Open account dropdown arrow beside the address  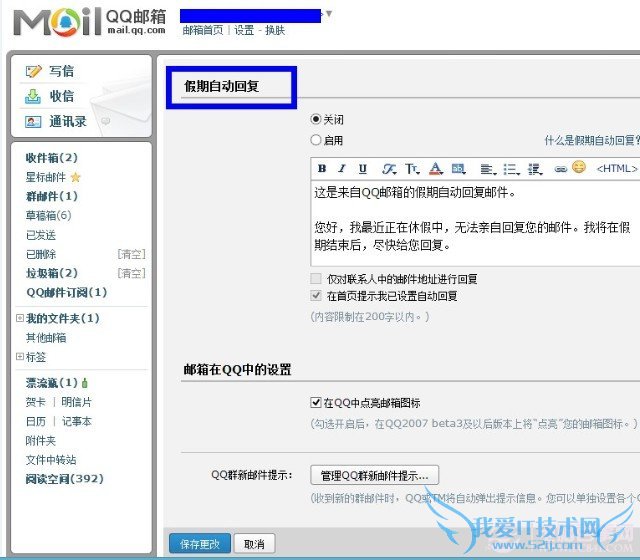coord(329,14)
